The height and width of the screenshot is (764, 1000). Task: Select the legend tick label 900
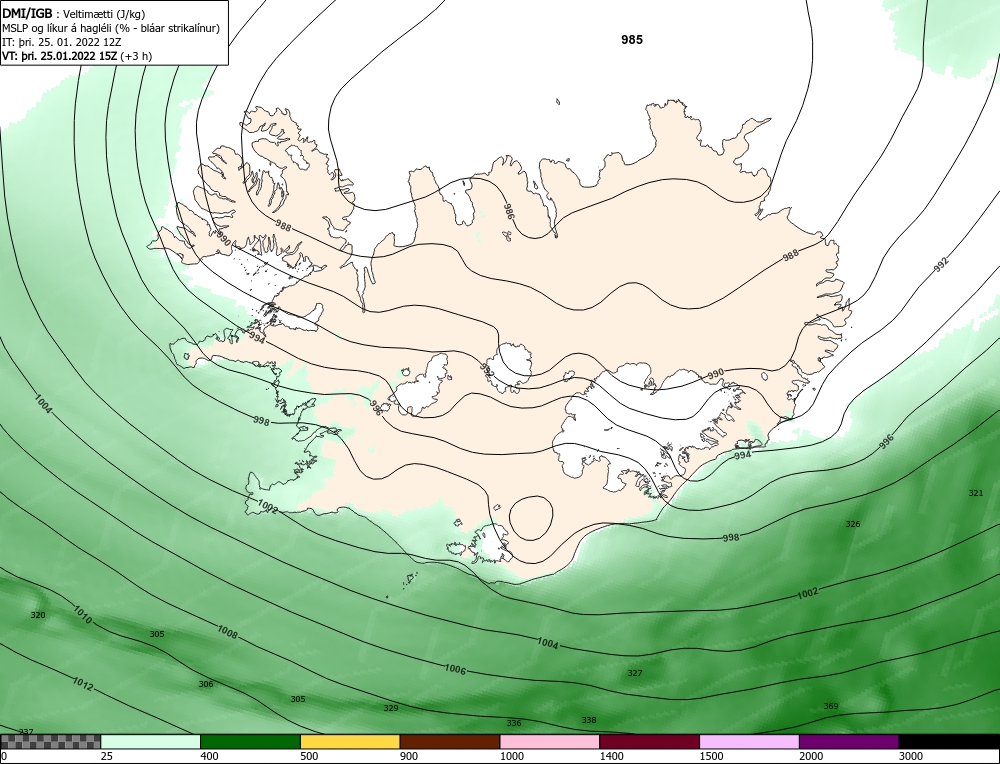409,756
